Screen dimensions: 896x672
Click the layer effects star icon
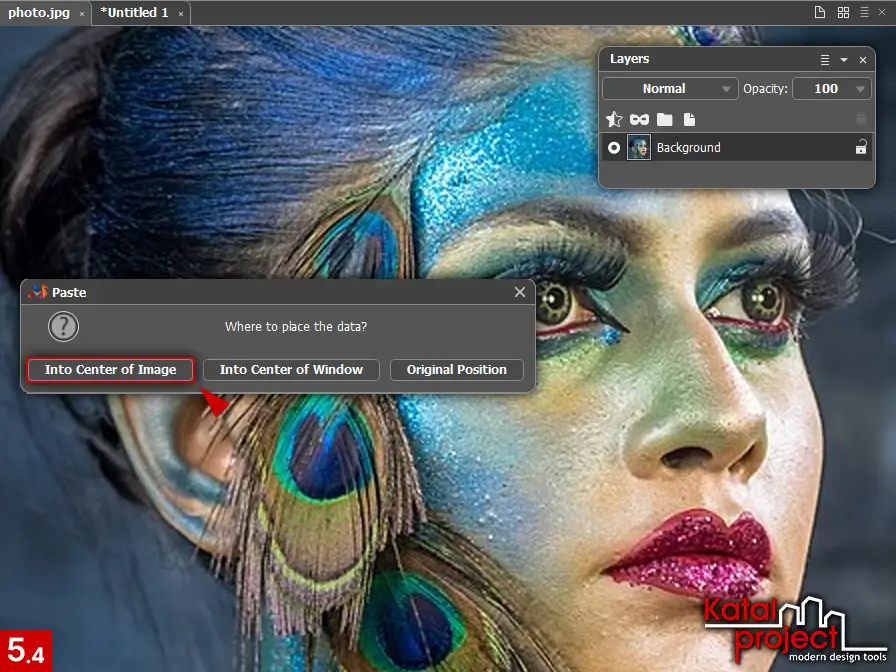coord(615,119)
